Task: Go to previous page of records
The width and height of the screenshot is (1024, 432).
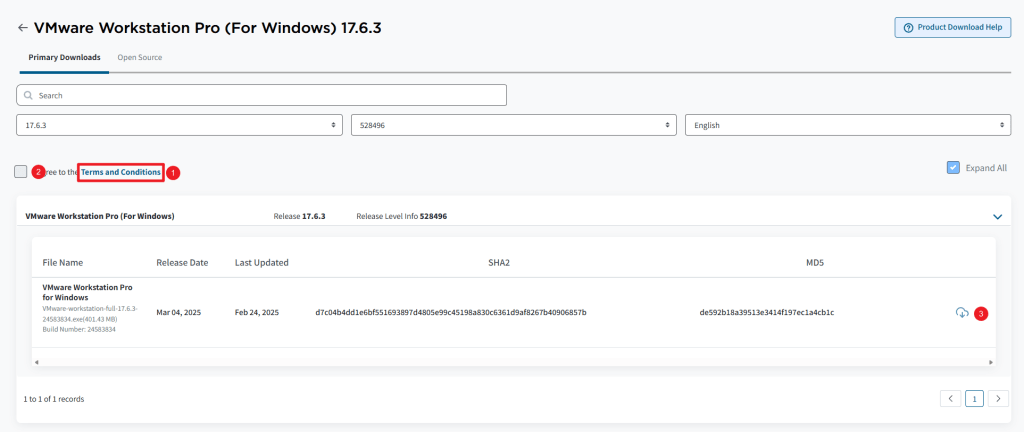Action: (950, 398)
